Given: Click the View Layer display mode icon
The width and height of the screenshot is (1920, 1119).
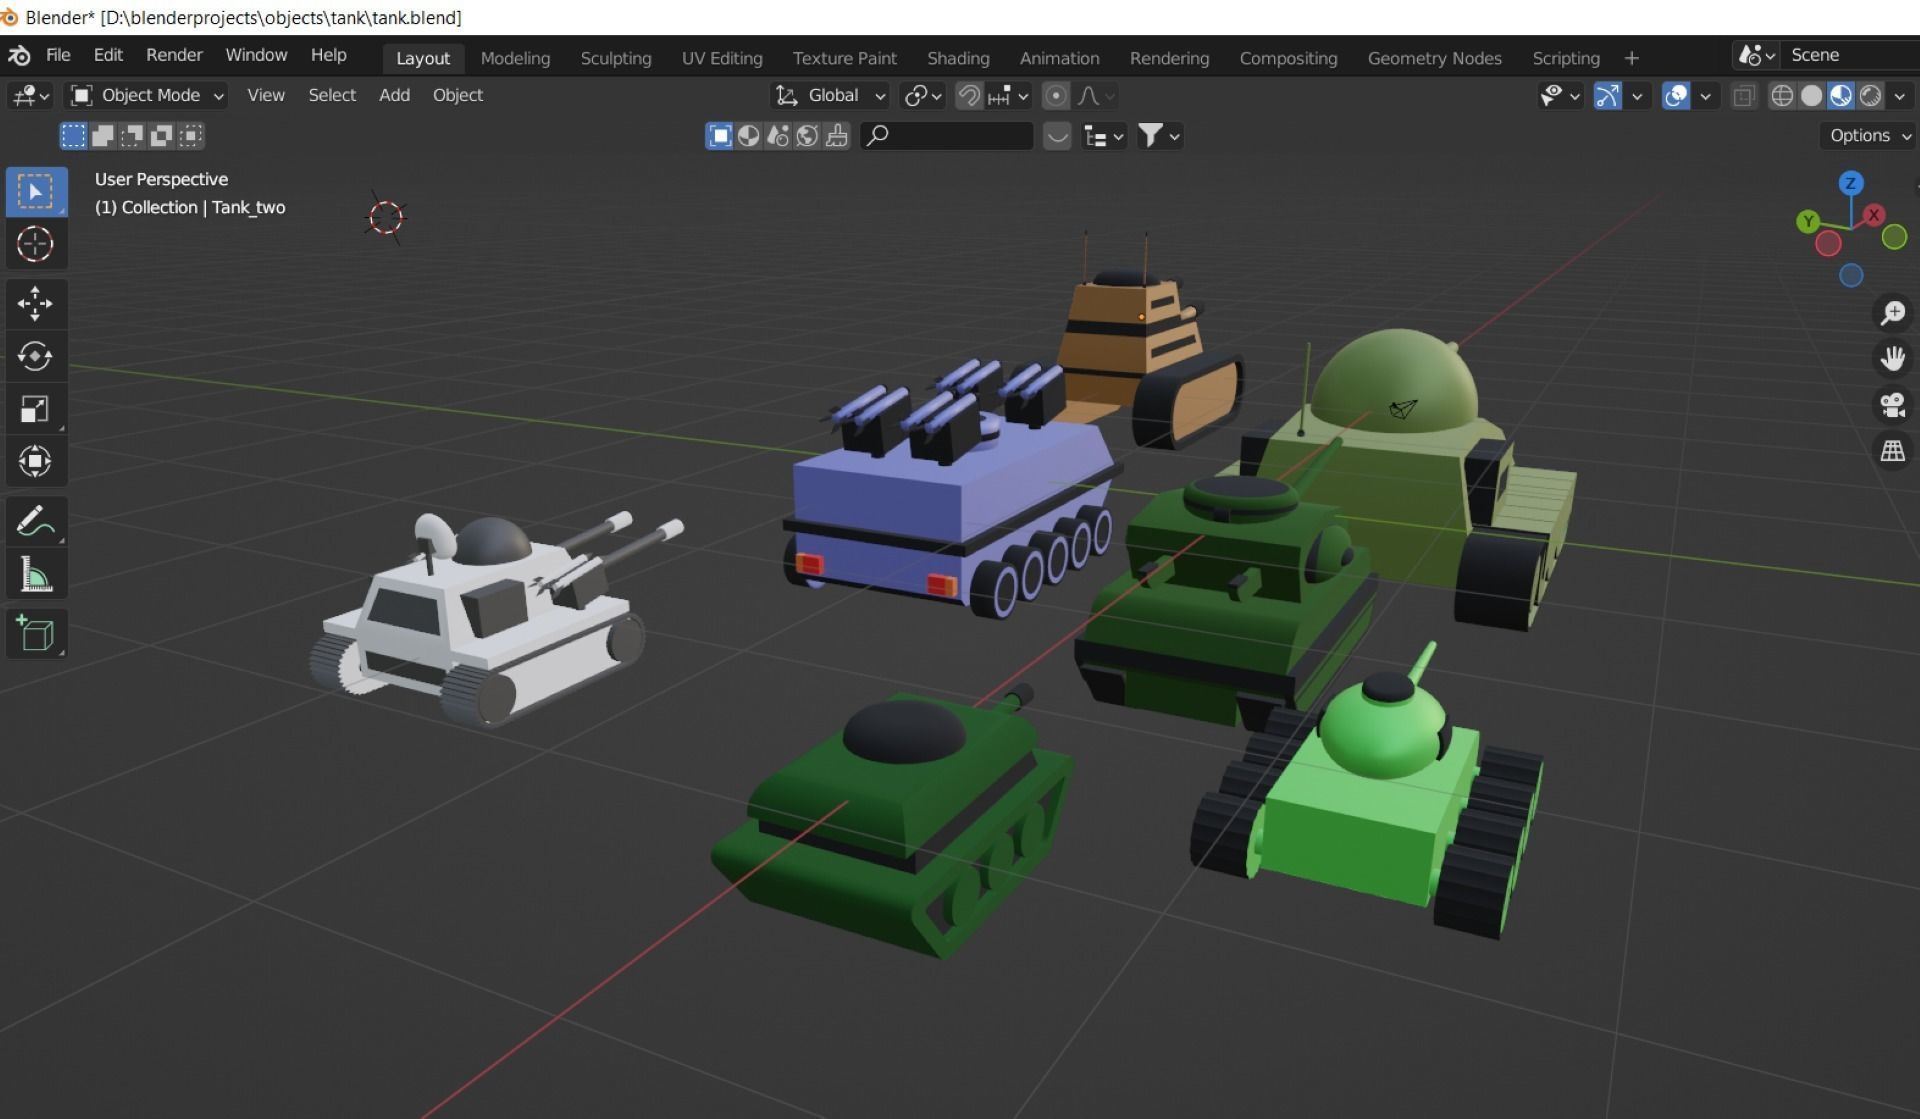Looking at the screenshot, I should point(719,136).
